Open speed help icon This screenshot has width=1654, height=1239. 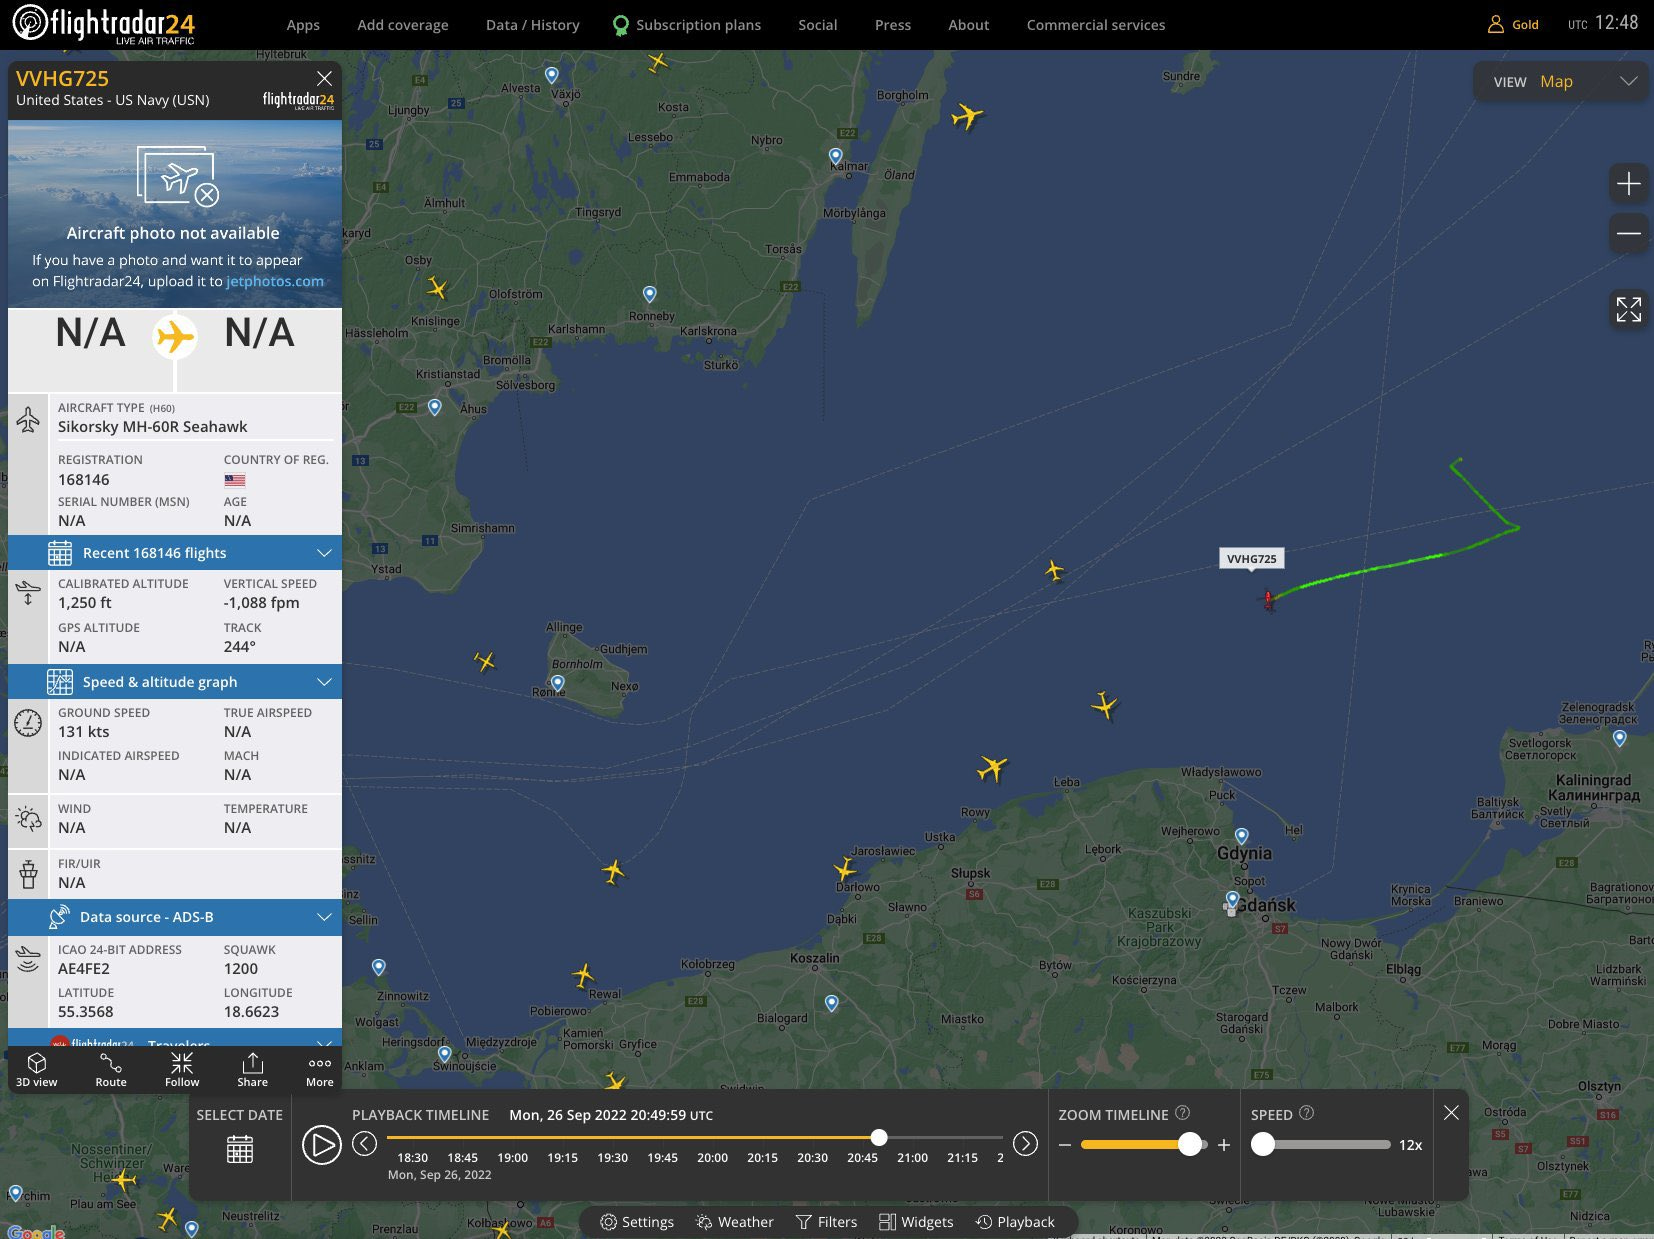1306,1113
